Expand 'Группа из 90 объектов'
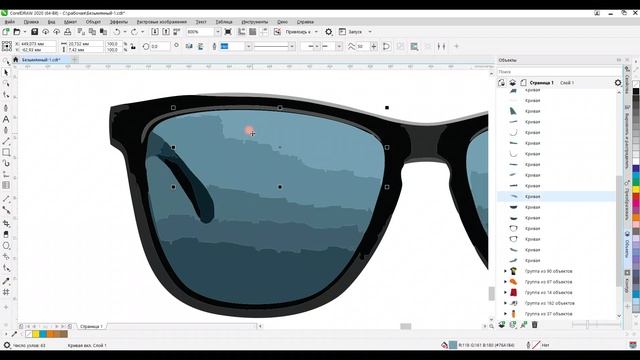This screenshot has height=360, width=640. (x=505, y=271)
